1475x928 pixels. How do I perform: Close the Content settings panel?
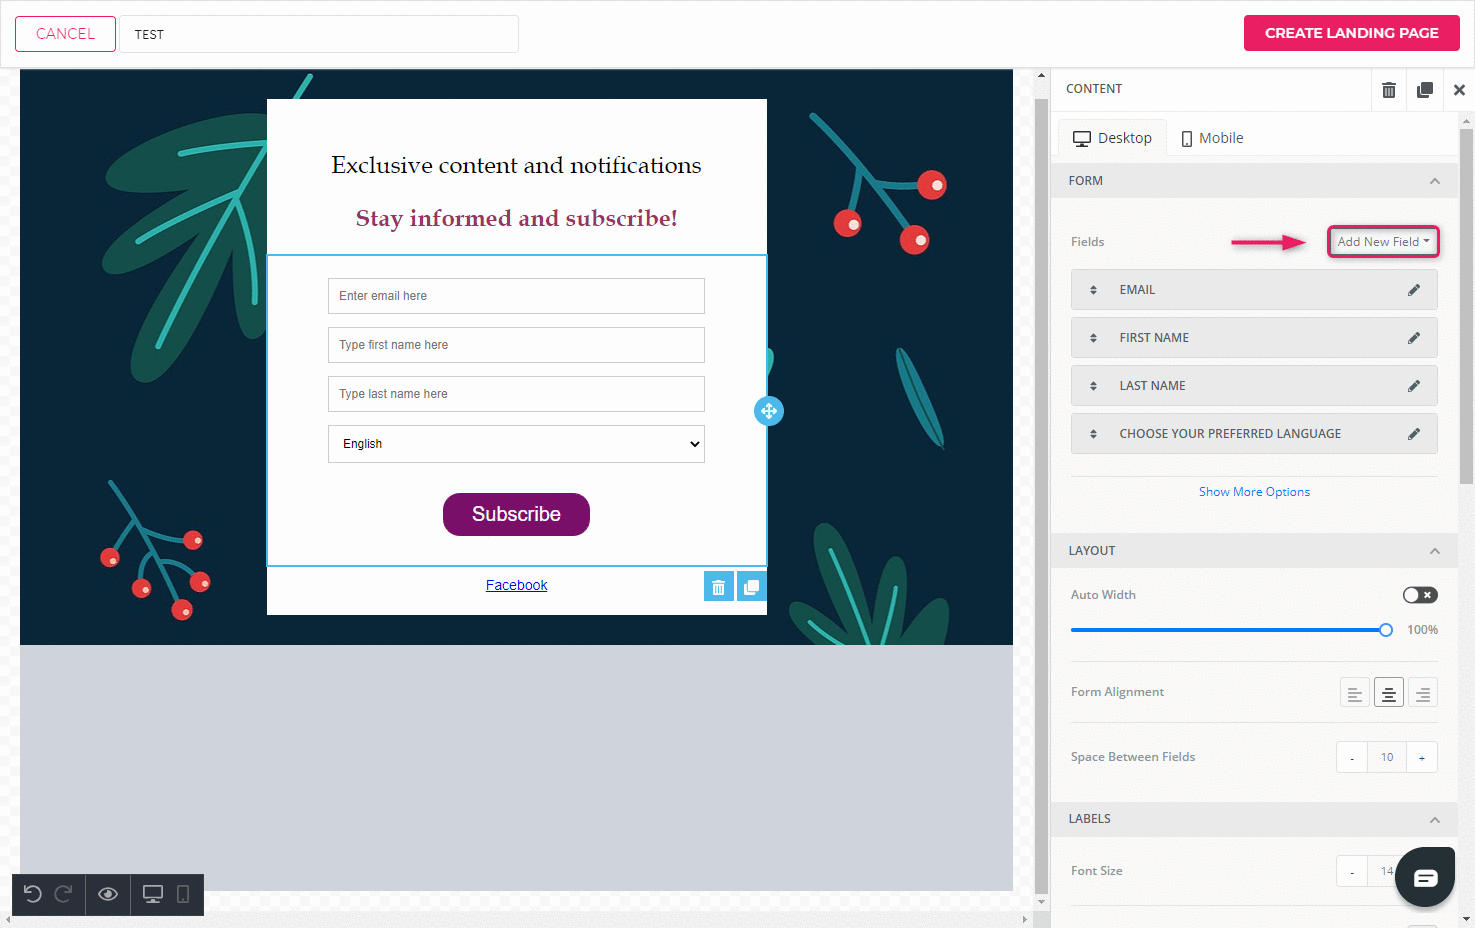click(1459, 90)
